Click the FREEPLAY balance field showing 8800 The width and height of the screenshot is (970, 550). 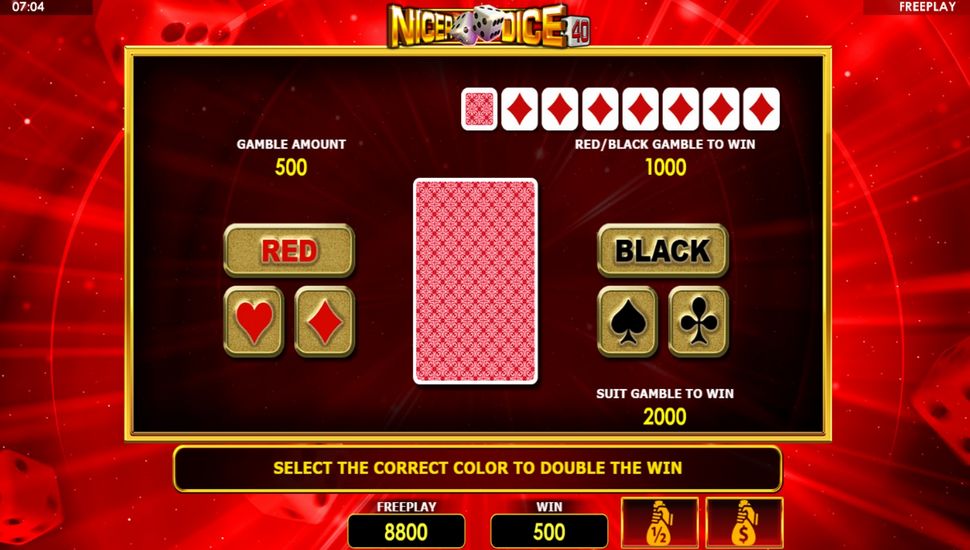(x=406, y=531)
